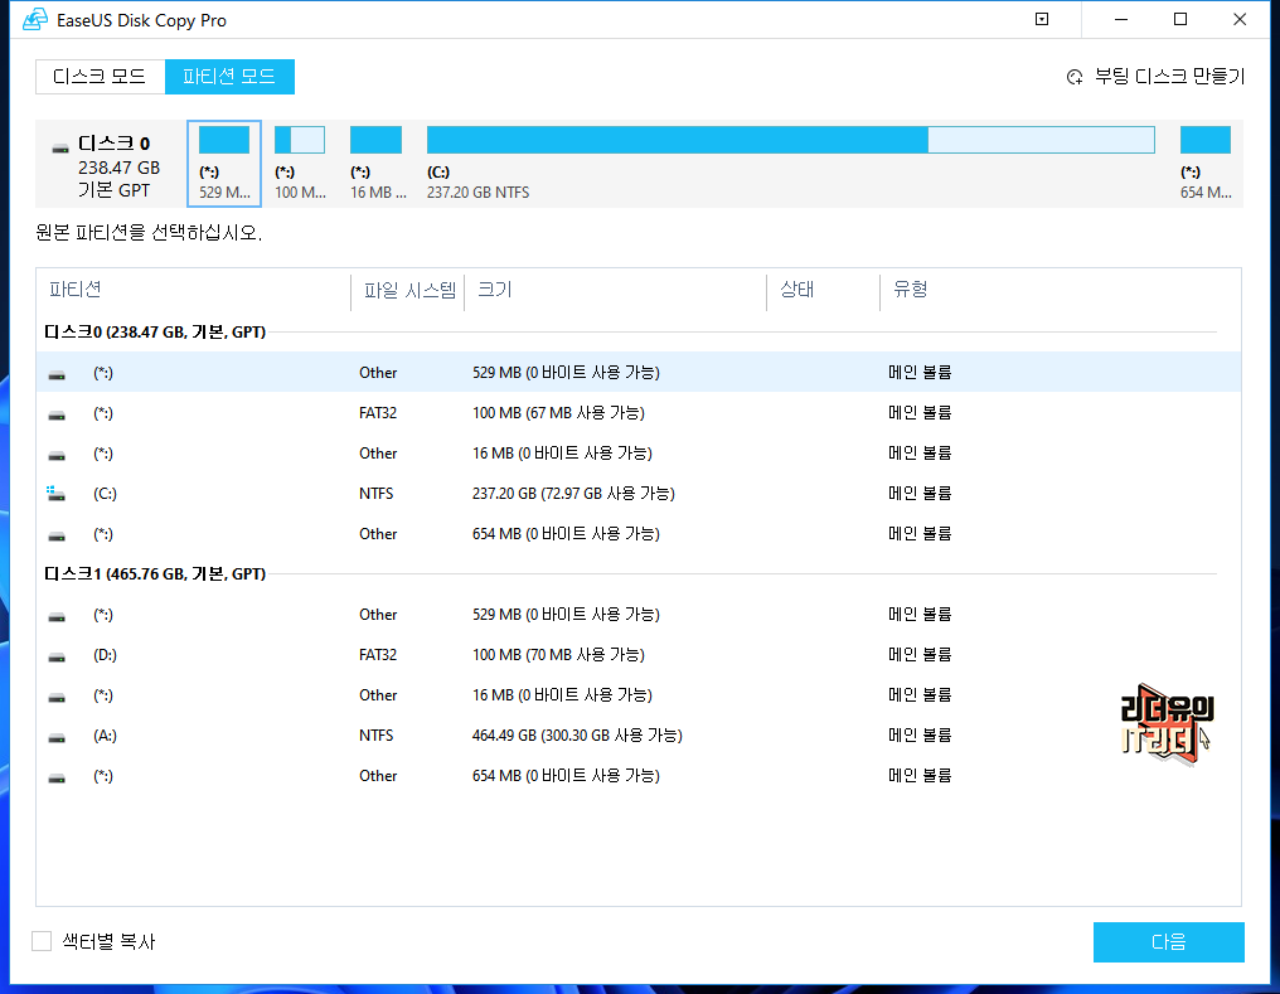Select the 100 M... partition block in disk map
The height and width of the screenshot is (994, 1280).
click(300, 163)
